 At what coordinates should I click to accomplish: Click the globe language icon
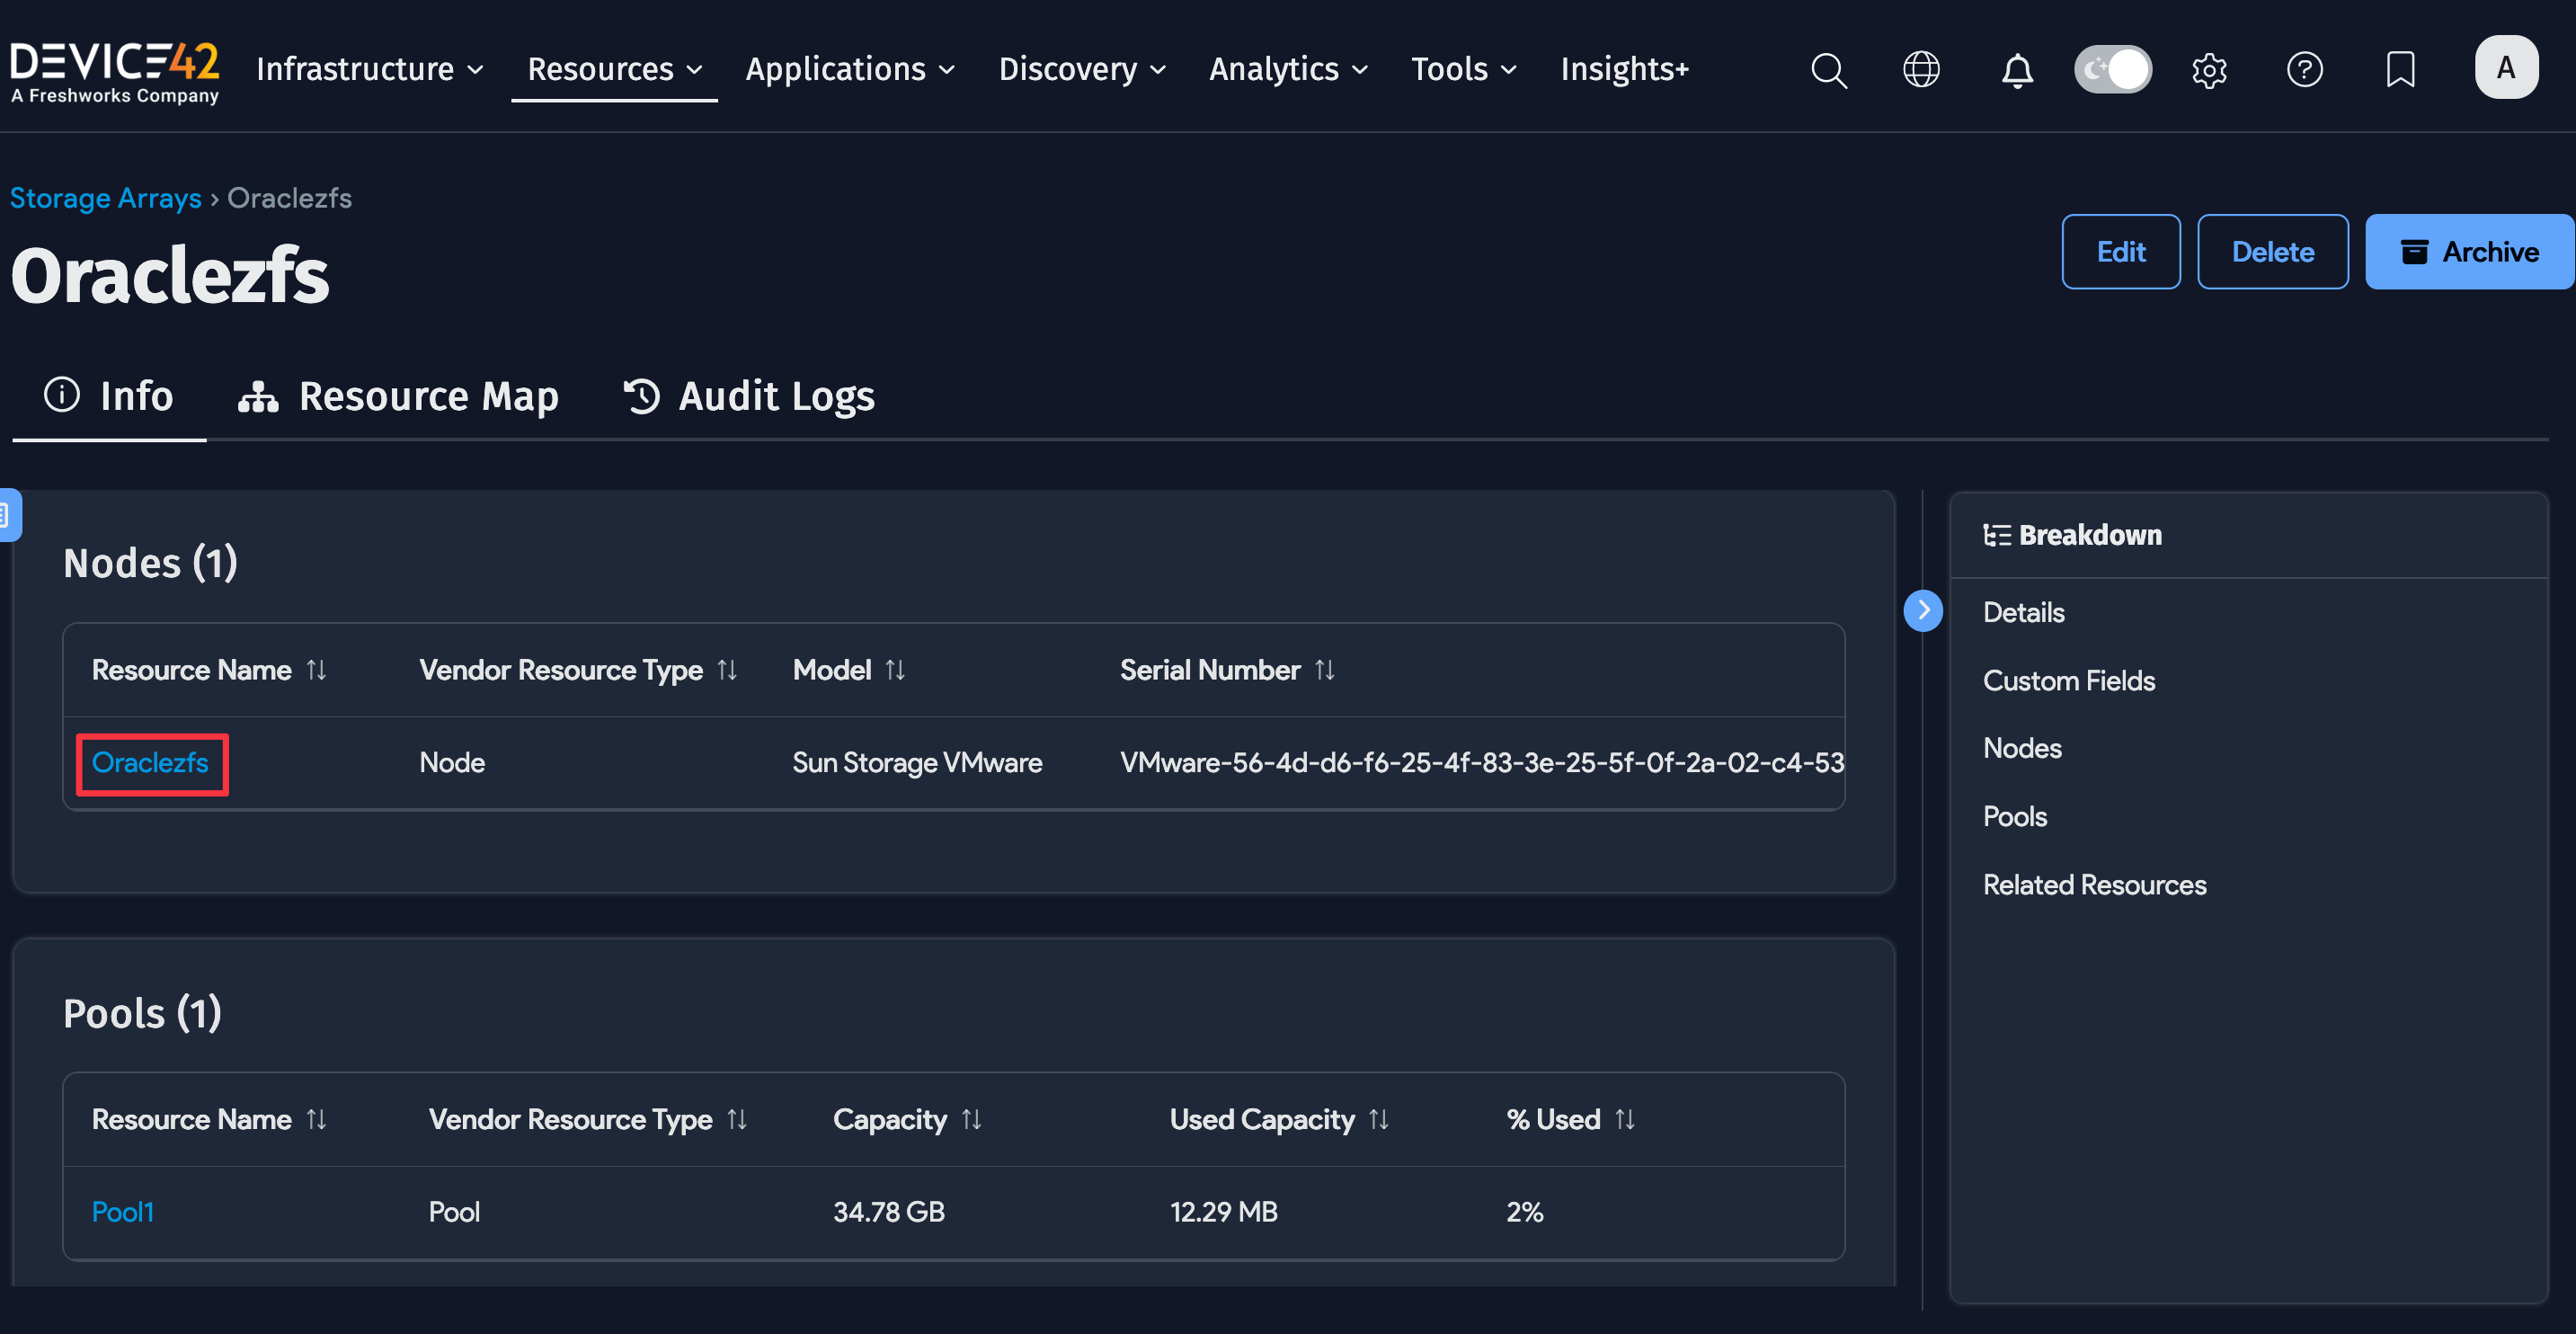[x=1921, y=70]
